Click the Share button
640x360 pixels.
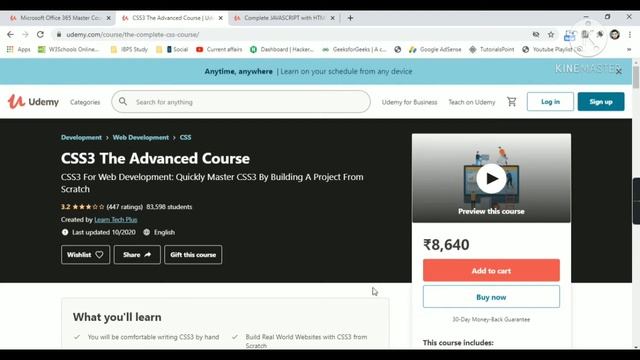click(137, 255)
